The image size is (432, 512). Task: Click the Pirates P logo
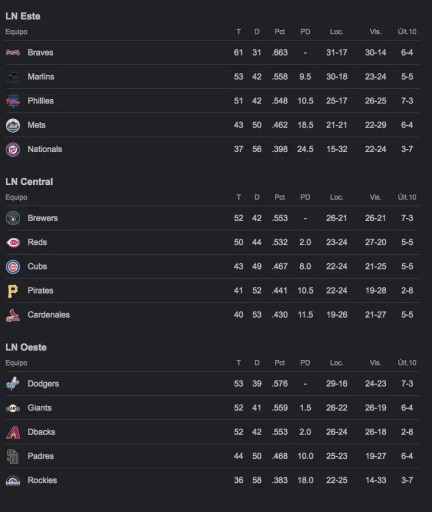(x=12, y=291)
